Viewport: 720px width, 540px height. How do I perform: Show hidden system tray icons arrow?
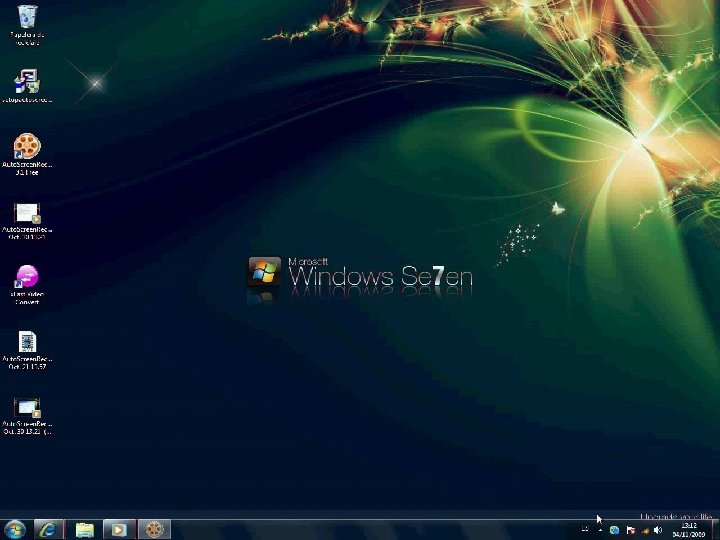click(600, 530)
